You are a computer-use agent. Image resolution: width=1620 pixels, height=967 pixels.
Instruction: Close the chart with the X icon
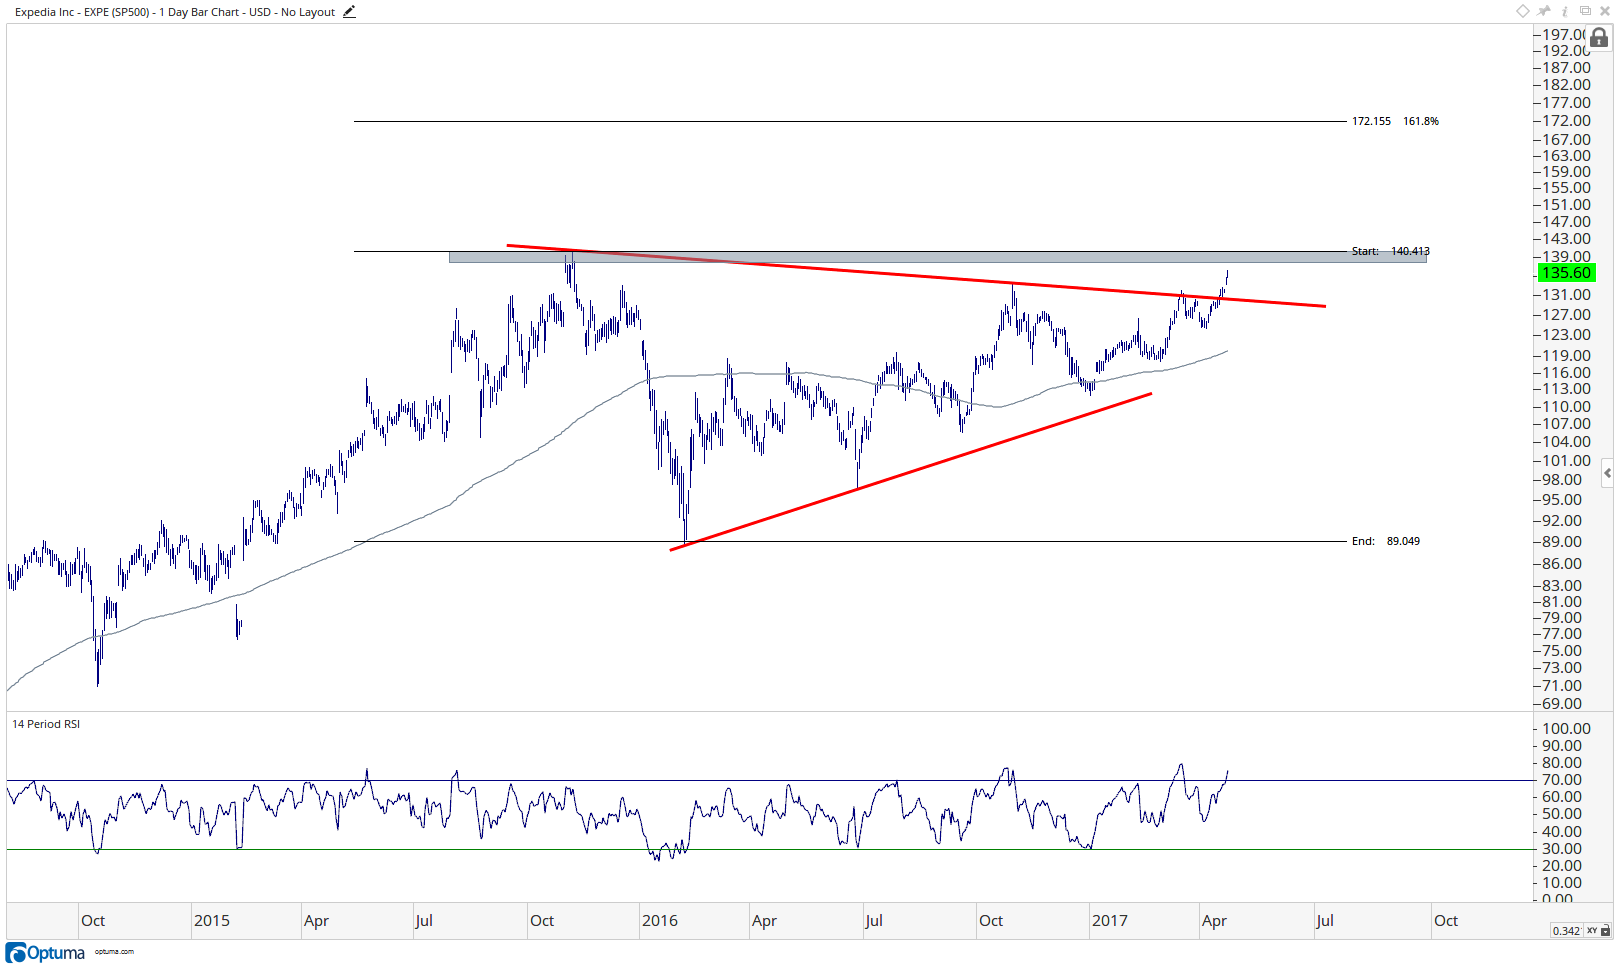[x=1606, y=11]
